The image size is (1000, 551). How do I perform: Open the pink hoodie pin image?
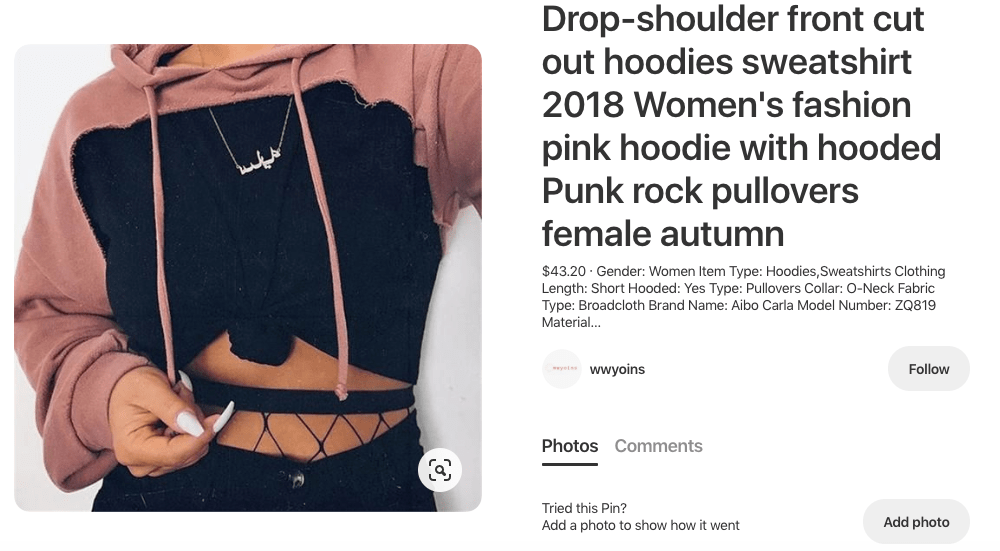pyautogui.click(x=247, y=277)
